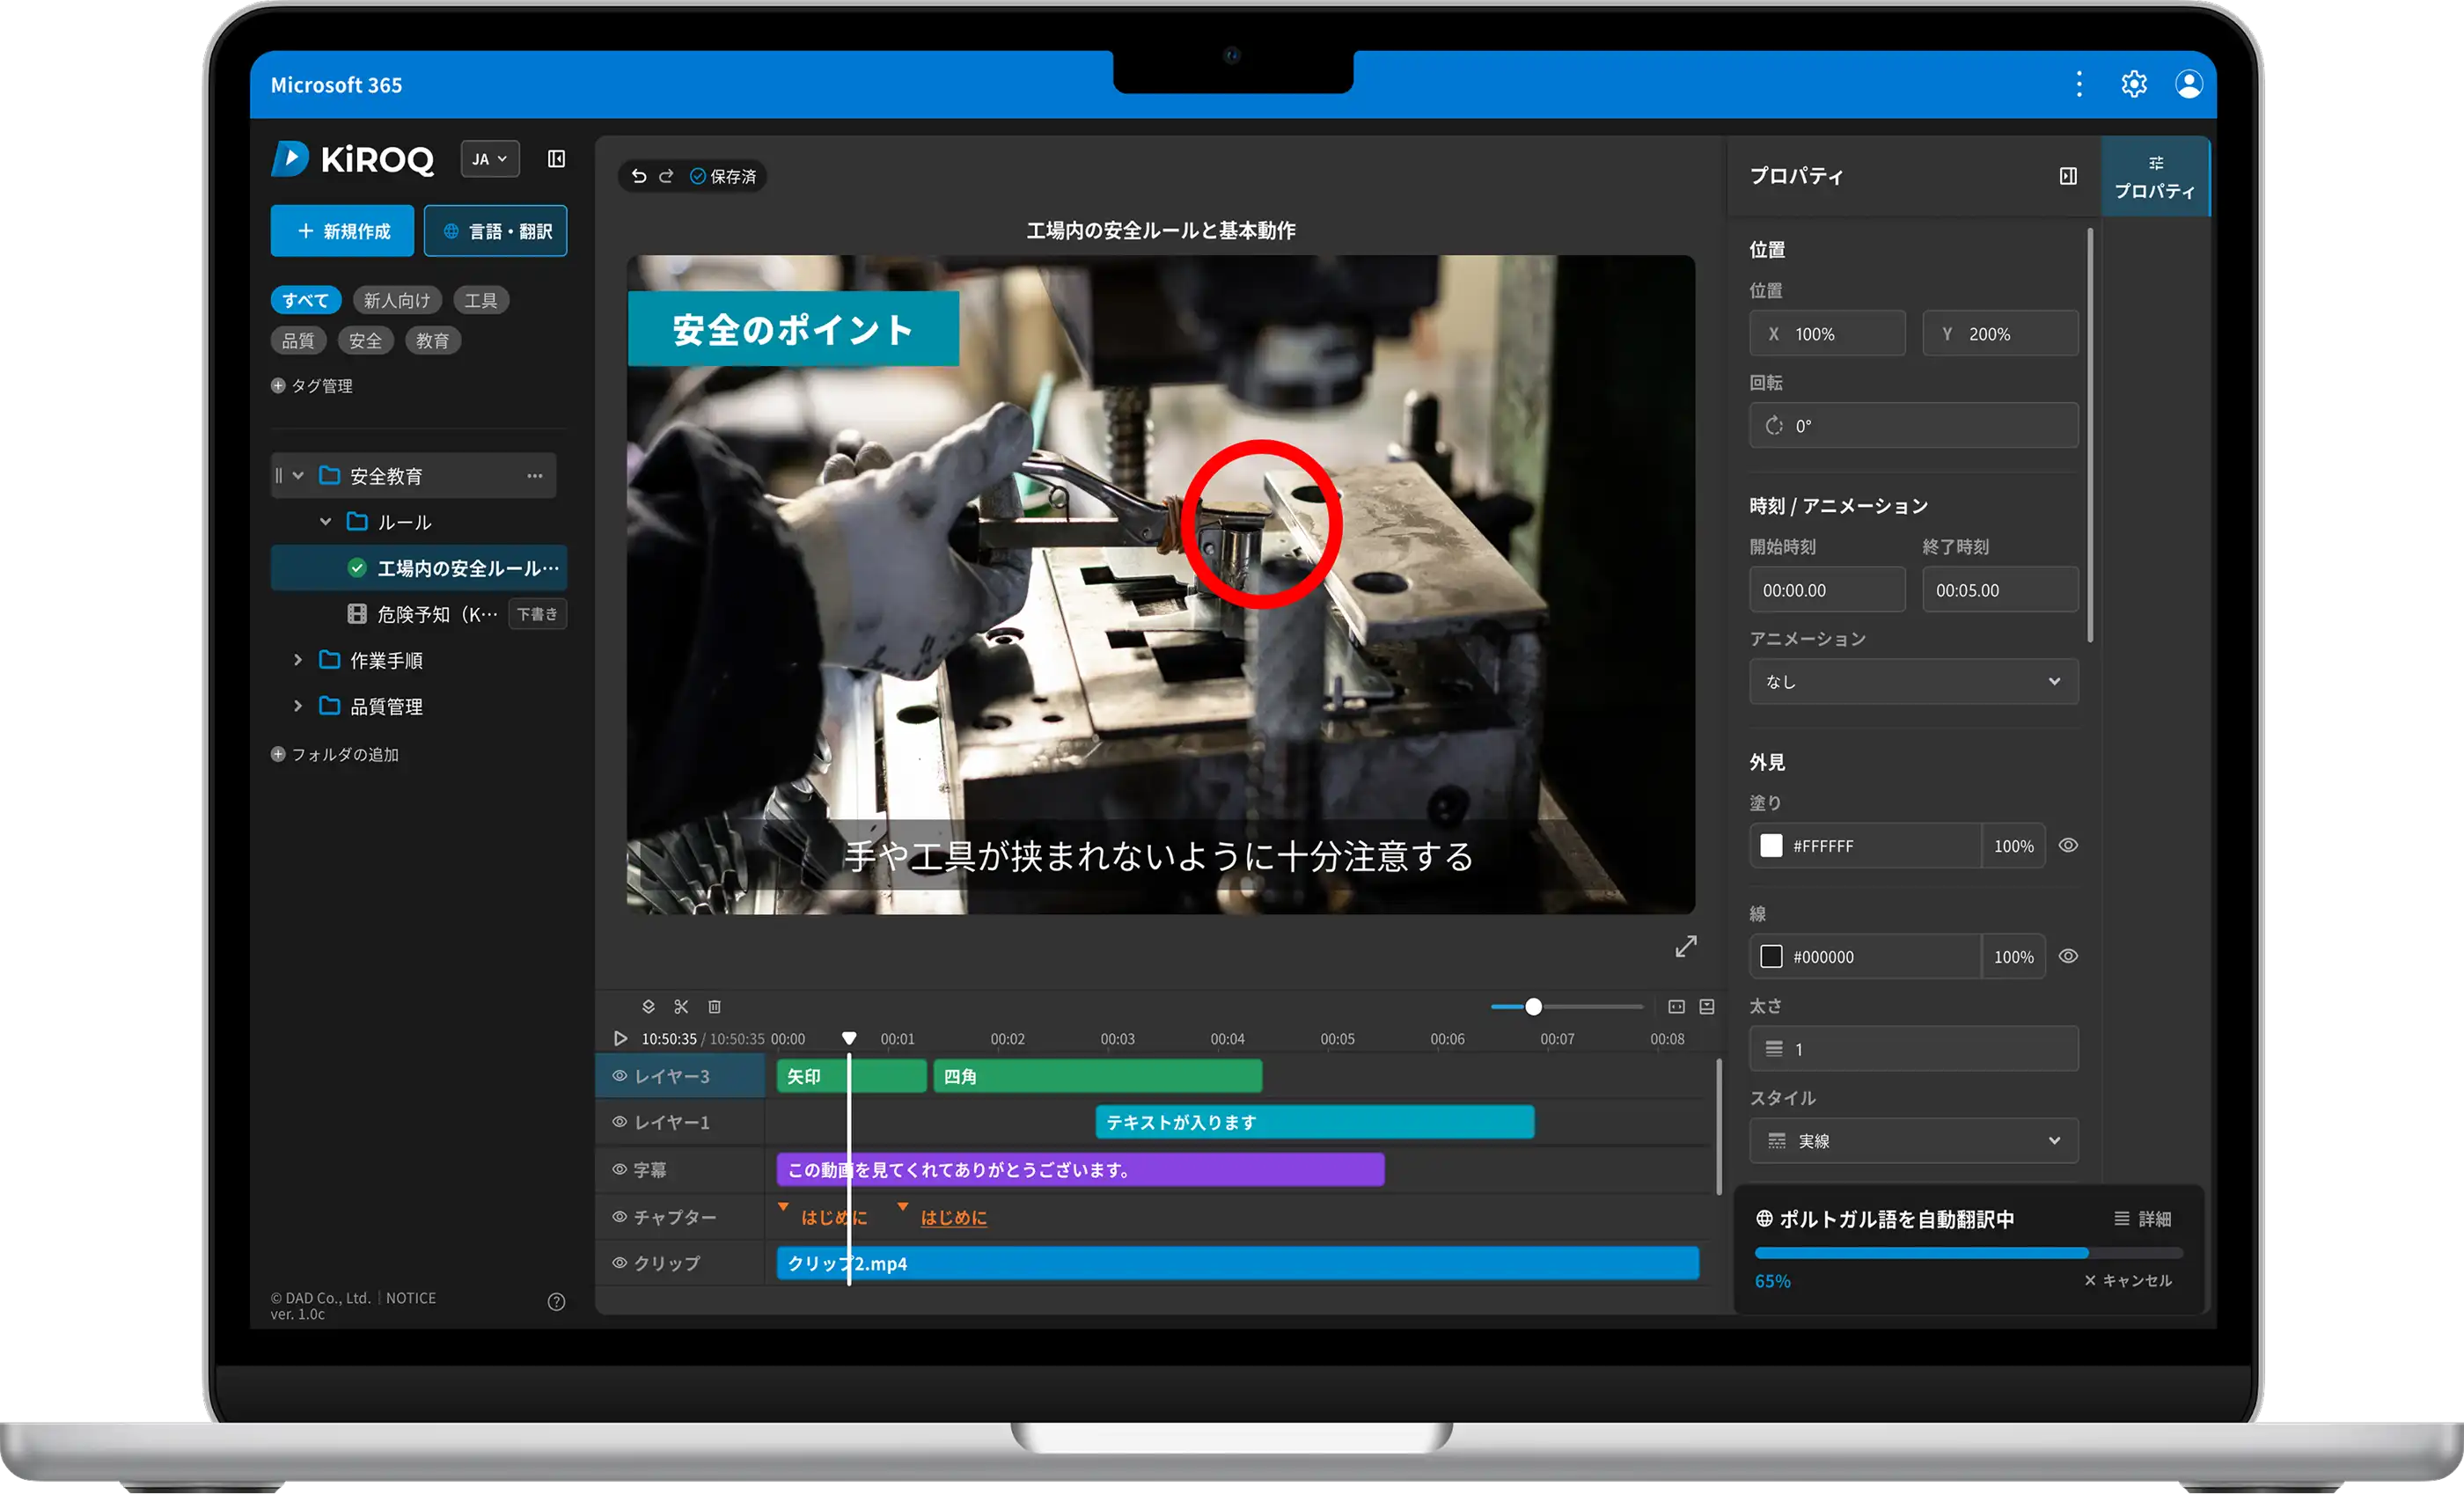The image size is (2464, 1494).
Task: Hide the クリップ track
Action: [619, 1263]
